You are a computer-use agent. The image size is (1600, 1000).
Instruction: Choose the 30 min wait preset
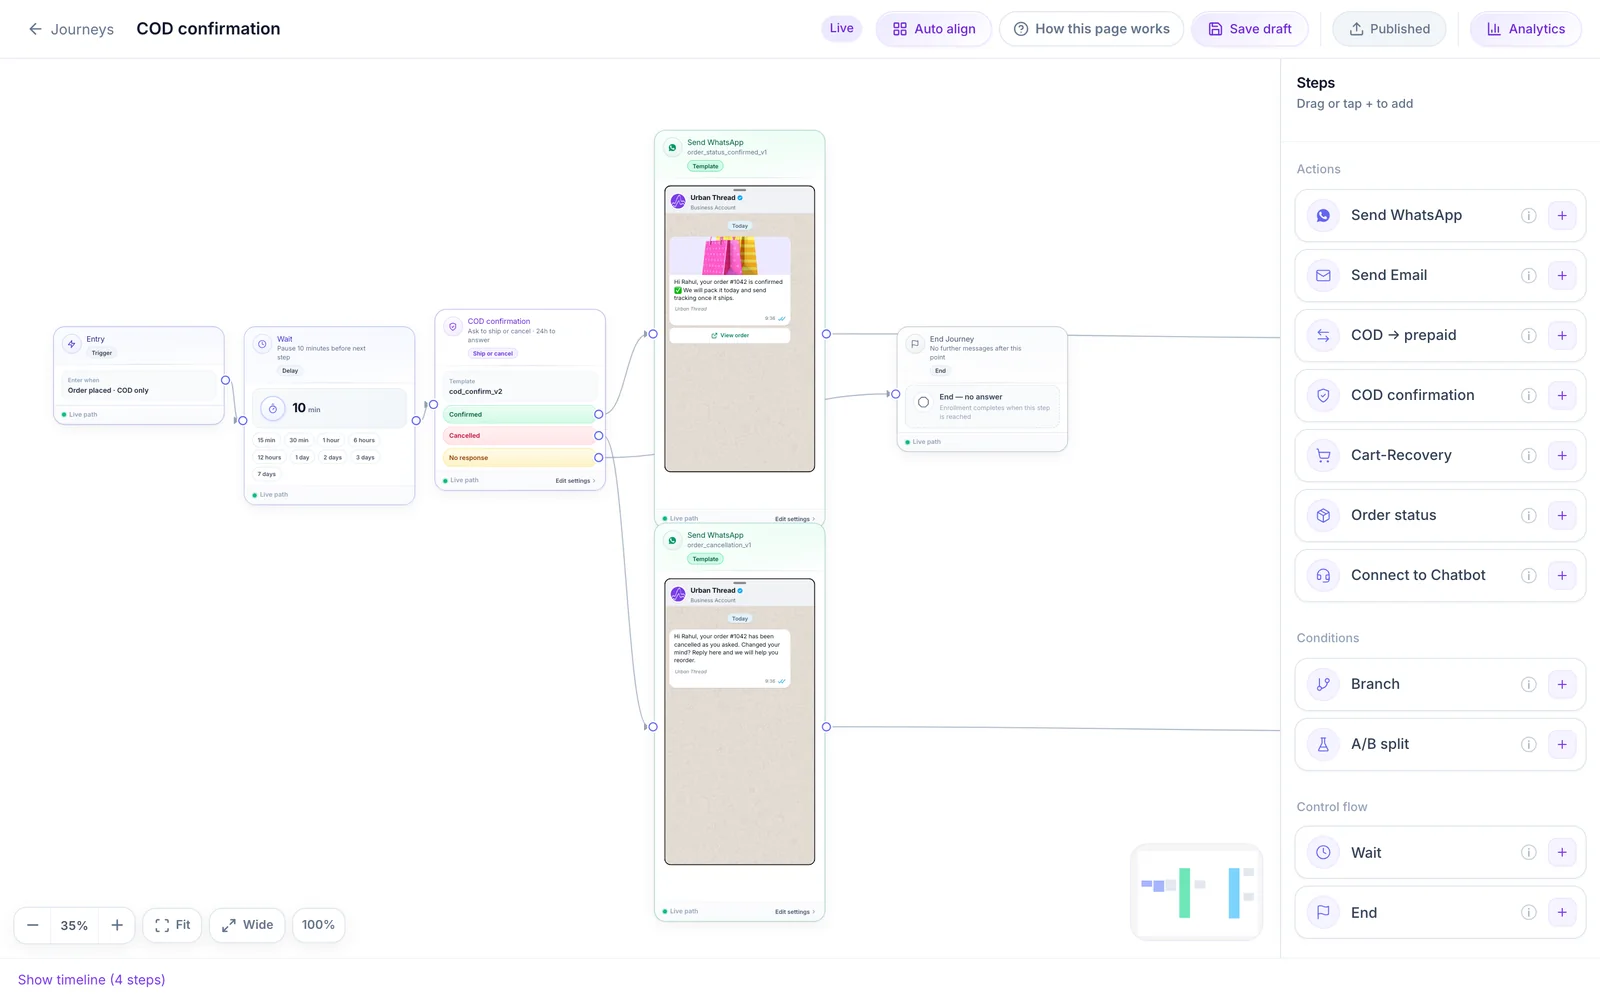299,440
